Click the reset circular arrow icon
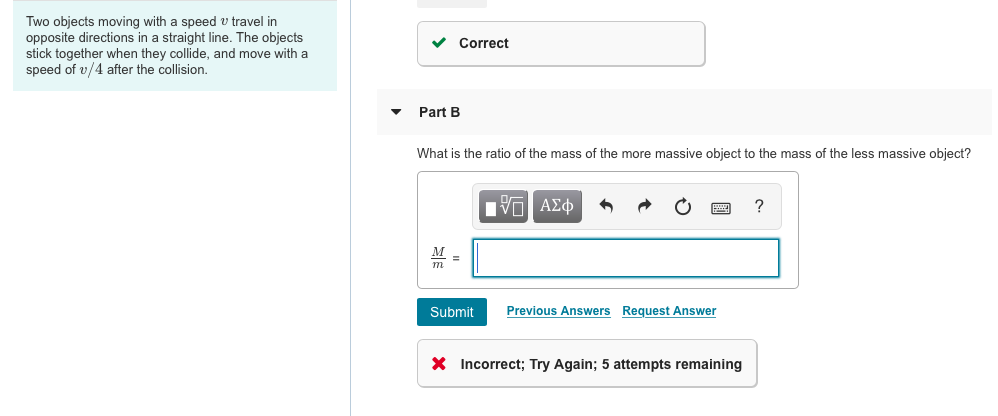 point(682,207)
